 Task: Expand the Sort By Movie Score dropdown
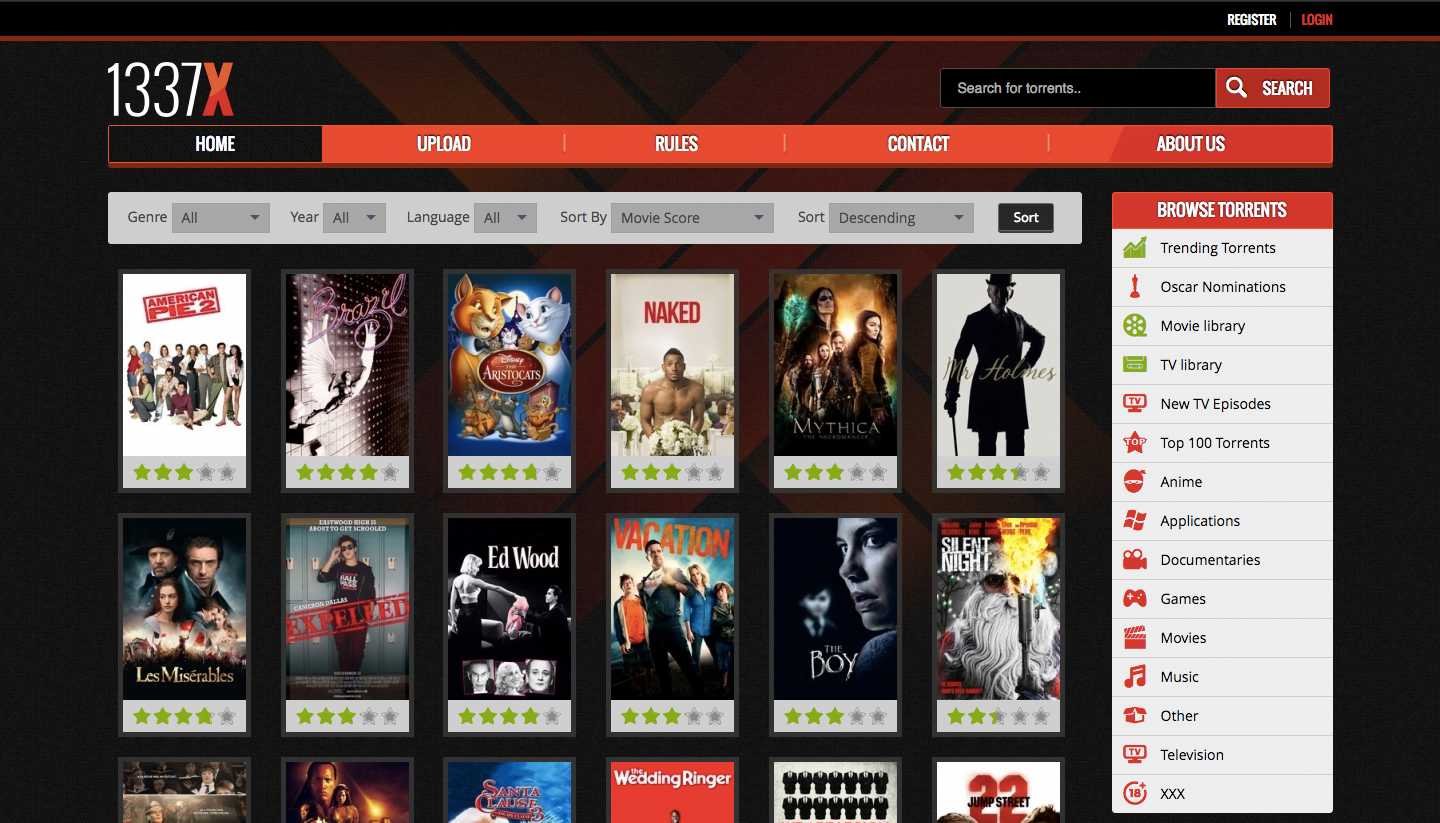click(x=693, y=218)
